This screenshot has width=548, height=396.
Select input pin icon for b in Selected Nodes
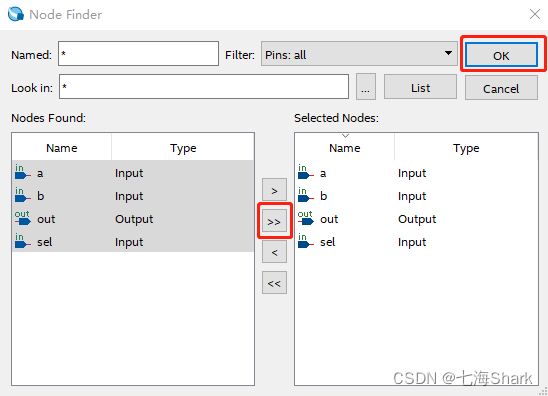click(x=305, y=195)
